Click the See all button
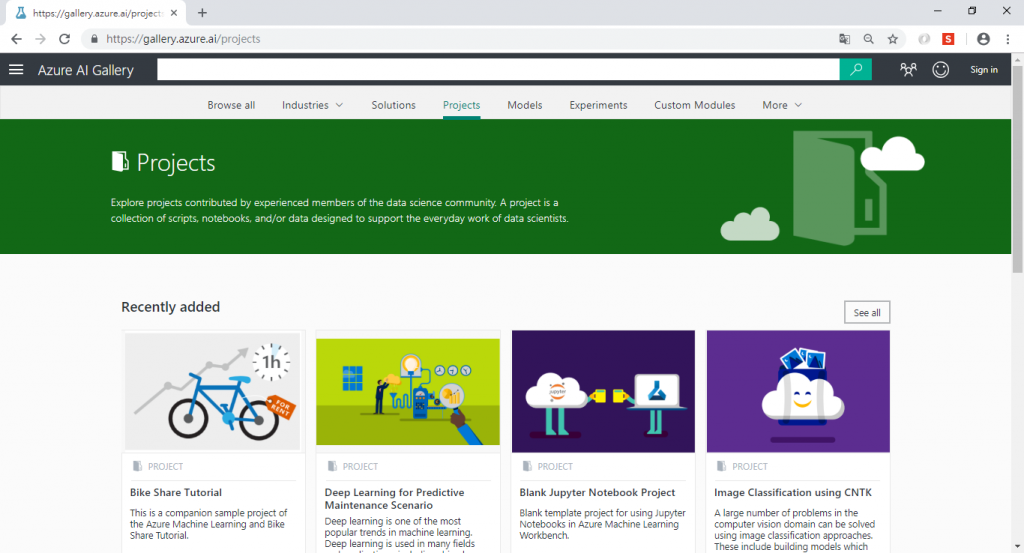The height and width of the screenshot is (553, 1024). click(867, 313)
